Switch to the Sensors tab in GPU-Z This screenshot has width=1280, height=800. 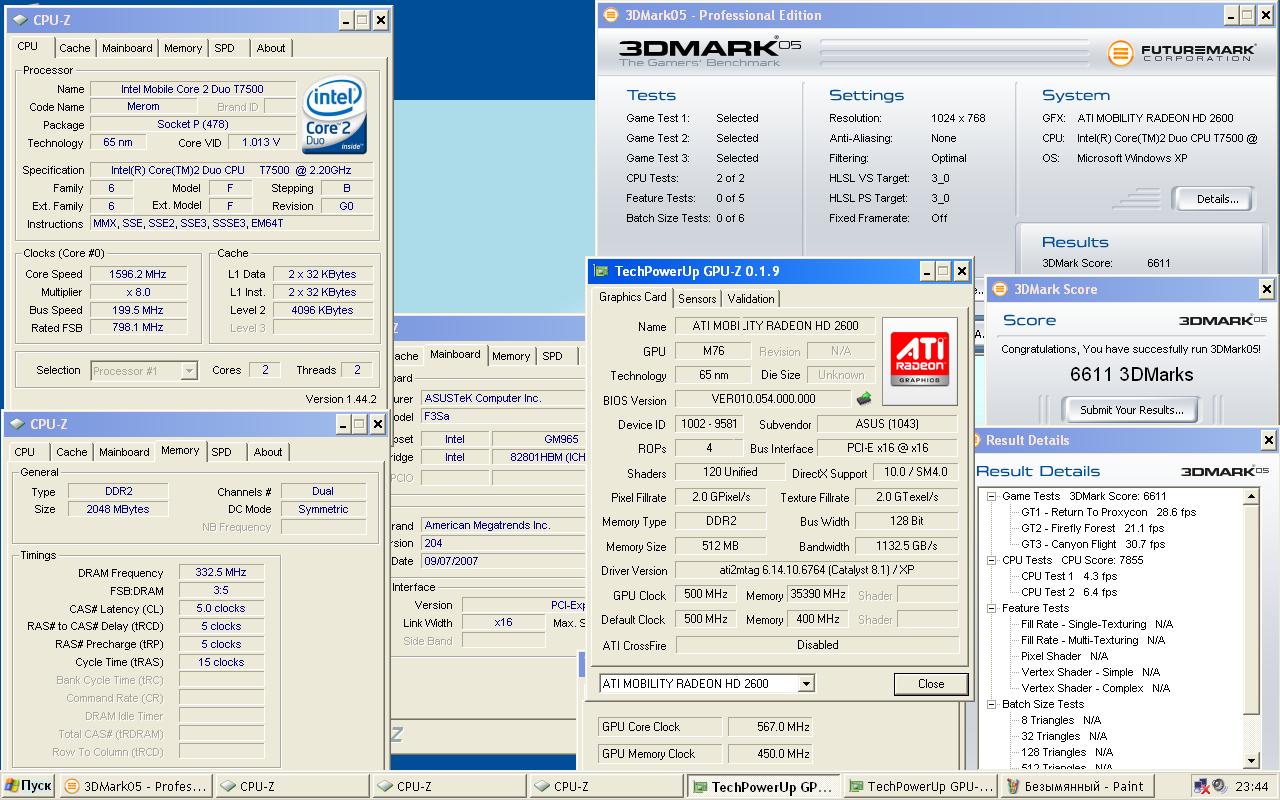pos(697,299)
